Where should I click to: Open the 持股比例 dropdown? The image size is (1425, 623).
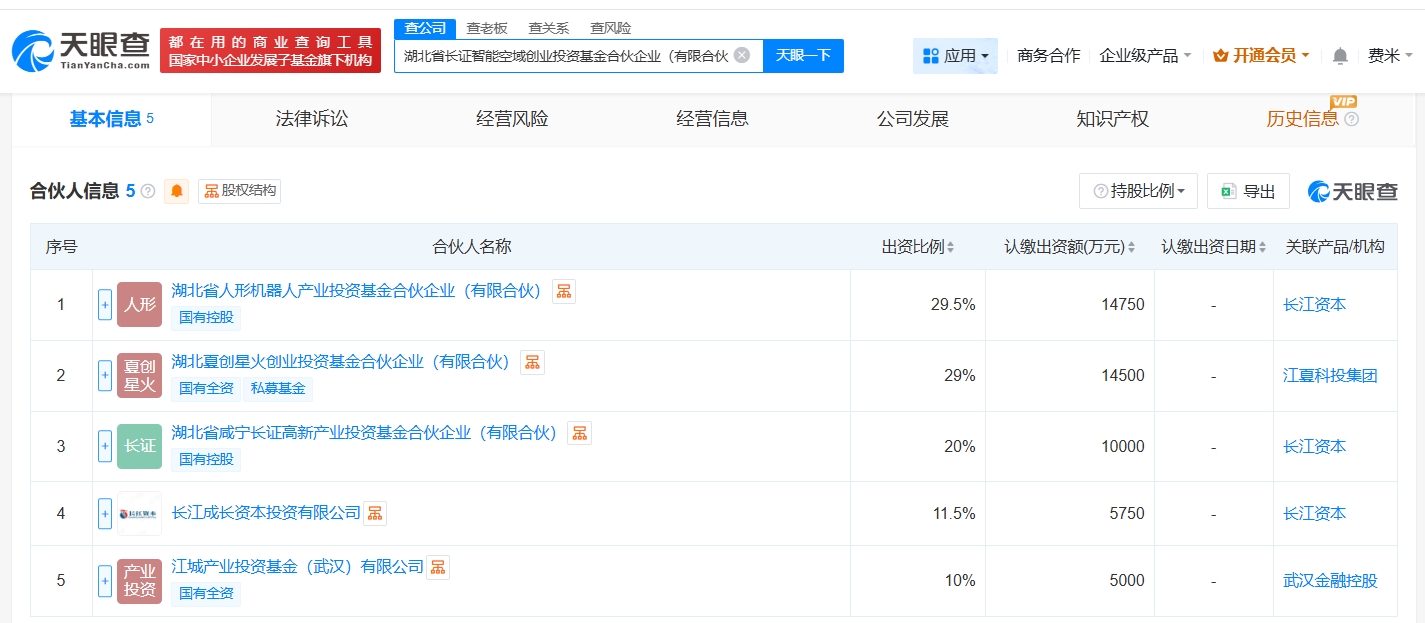coord(1138,191)
